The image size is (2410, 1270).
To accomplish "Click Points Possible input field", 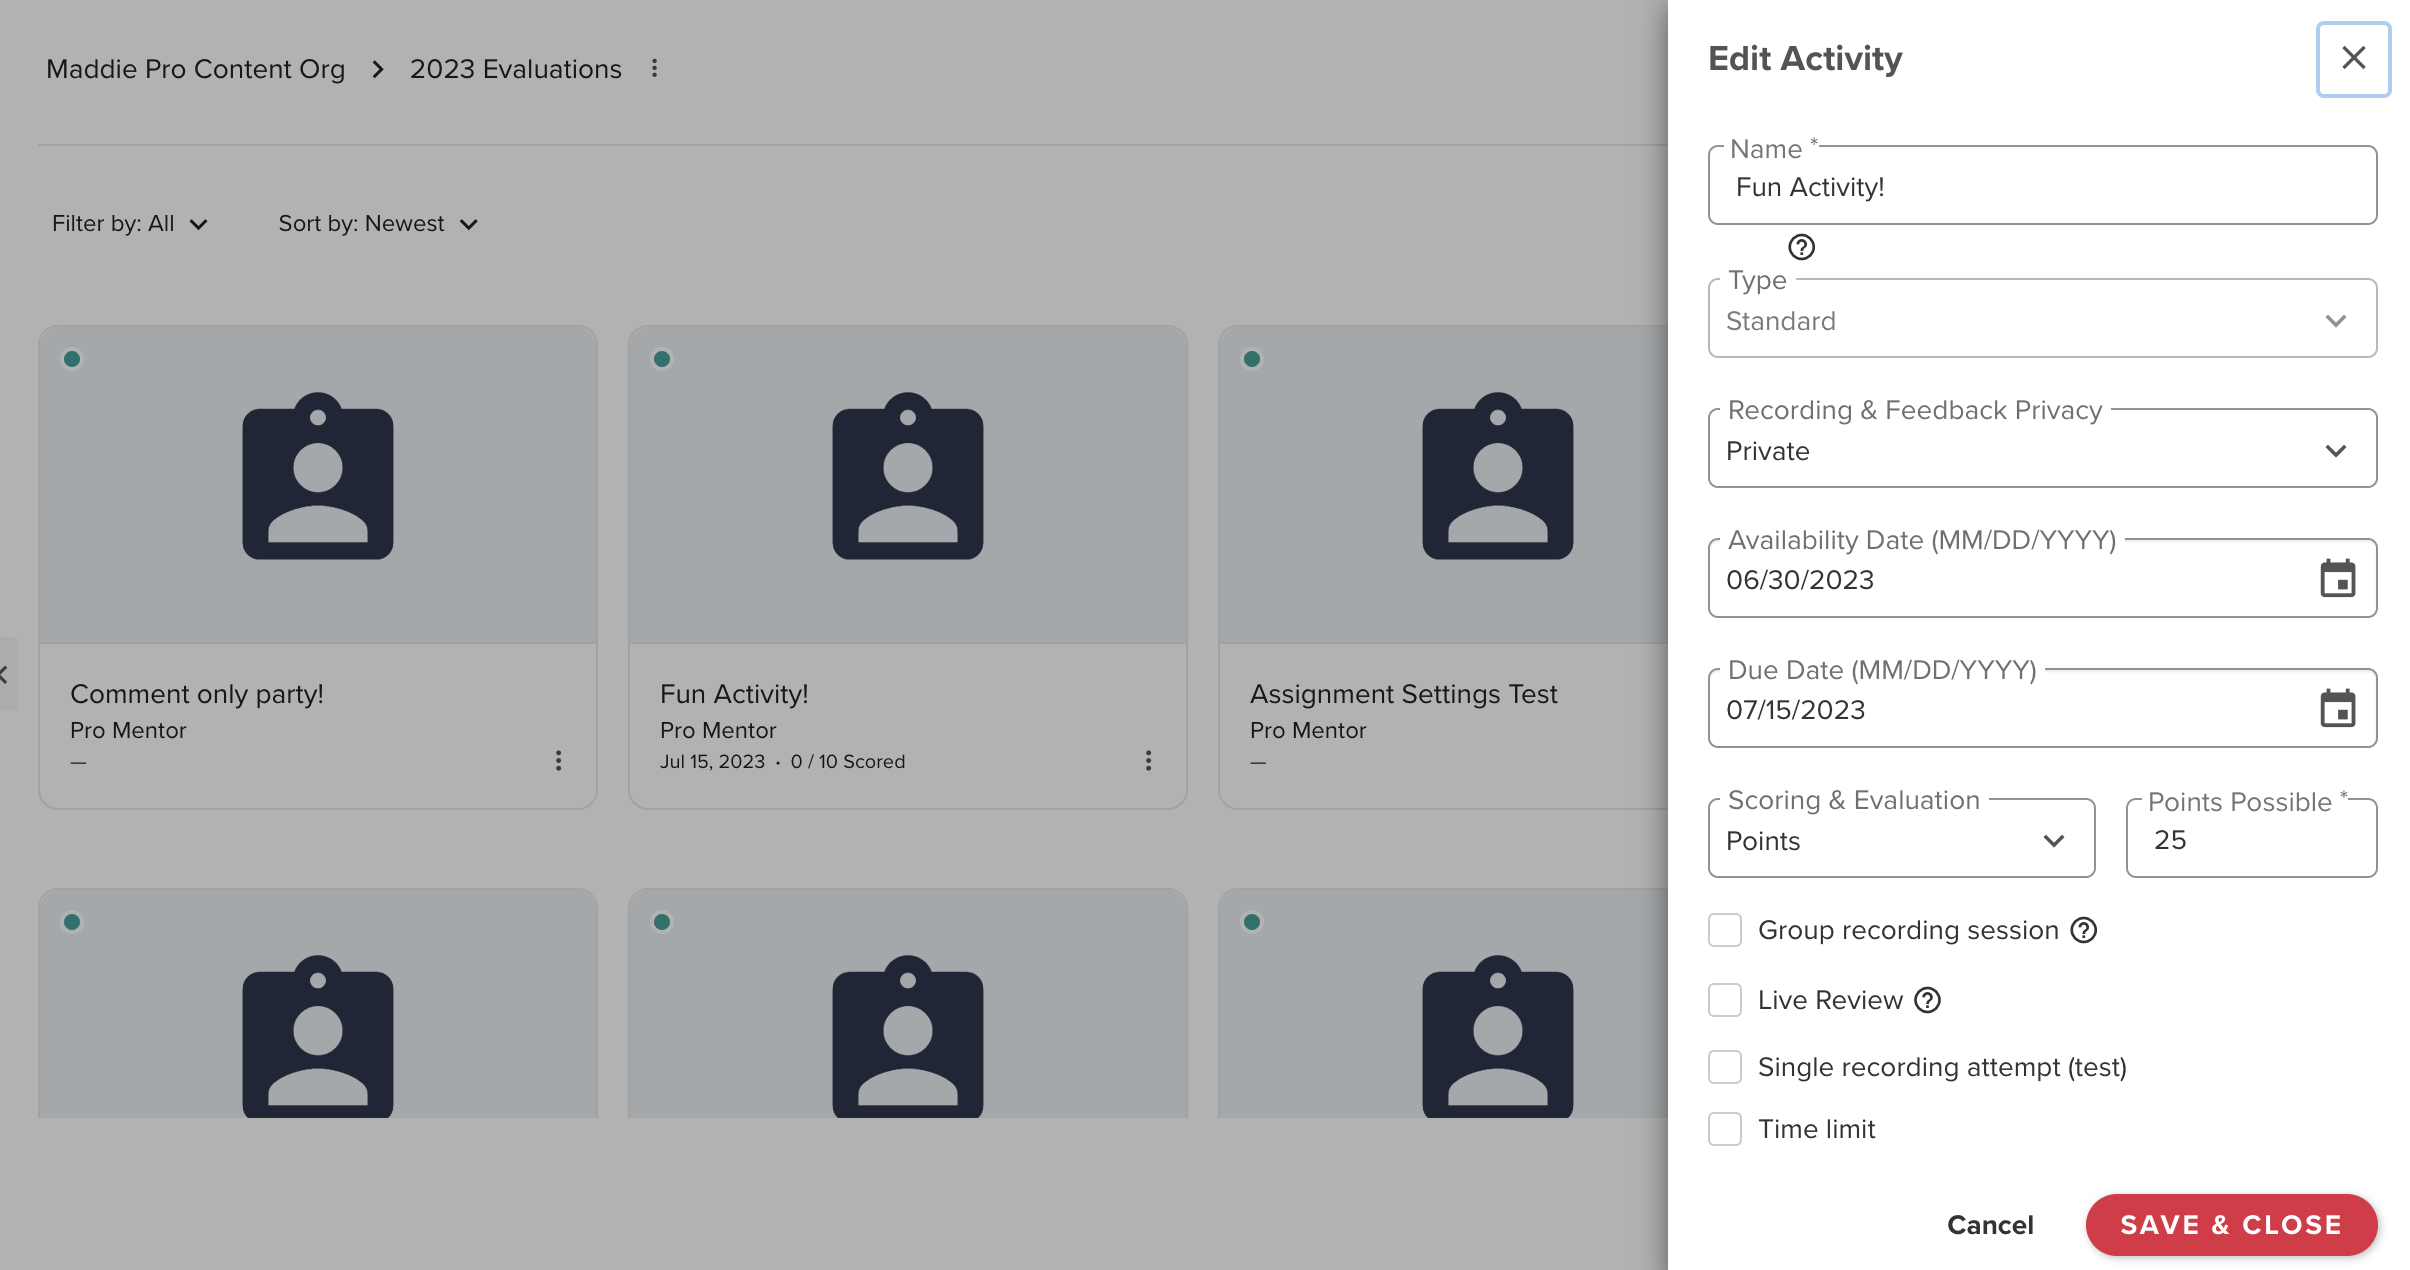I will [x=2251, y=839].
